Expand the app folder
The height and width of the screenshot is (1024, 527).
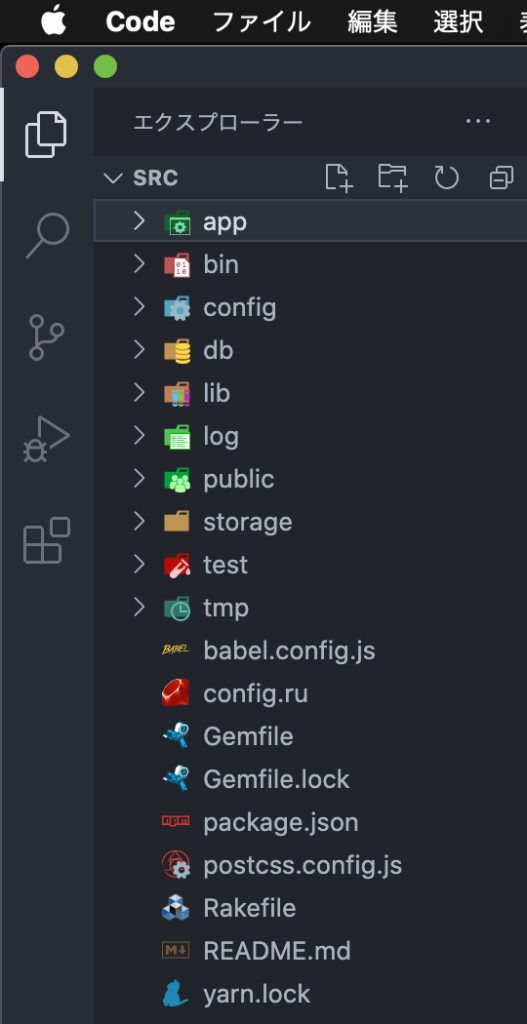pos(310,221)
